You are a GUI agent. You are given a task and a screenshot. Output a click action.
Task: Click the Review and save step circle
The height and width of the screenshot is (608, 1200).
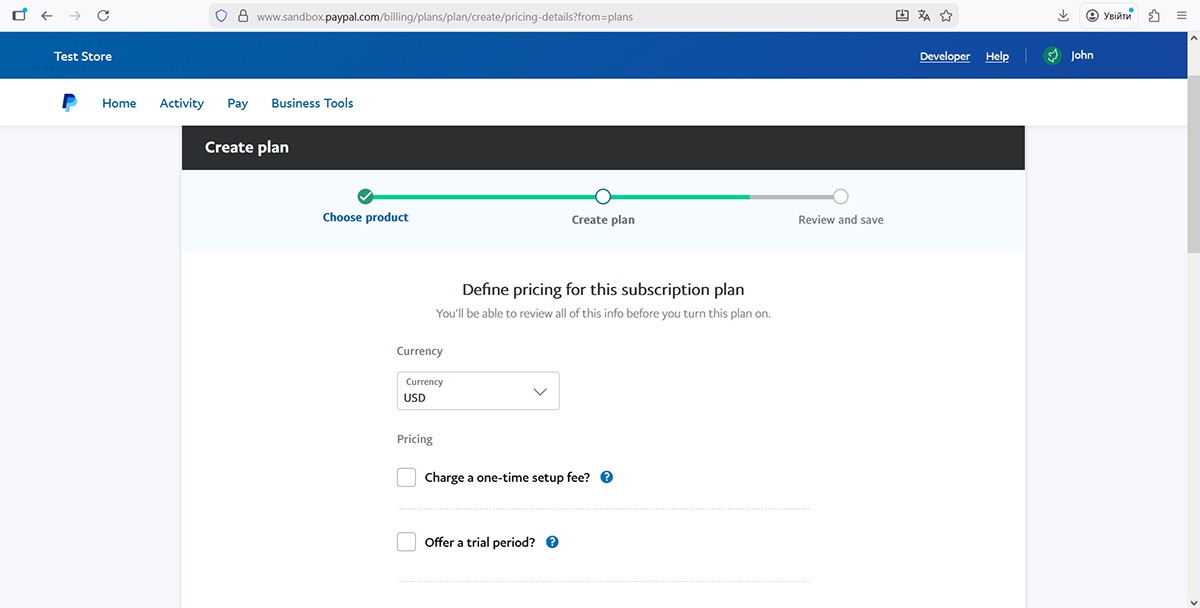coord(840,196)
